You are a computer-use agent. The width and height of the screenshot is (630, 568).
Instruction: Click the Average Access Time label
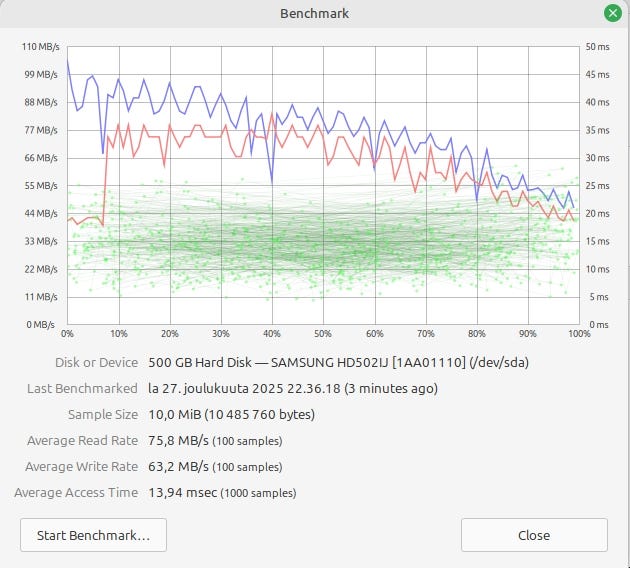[x=76, y=492]
